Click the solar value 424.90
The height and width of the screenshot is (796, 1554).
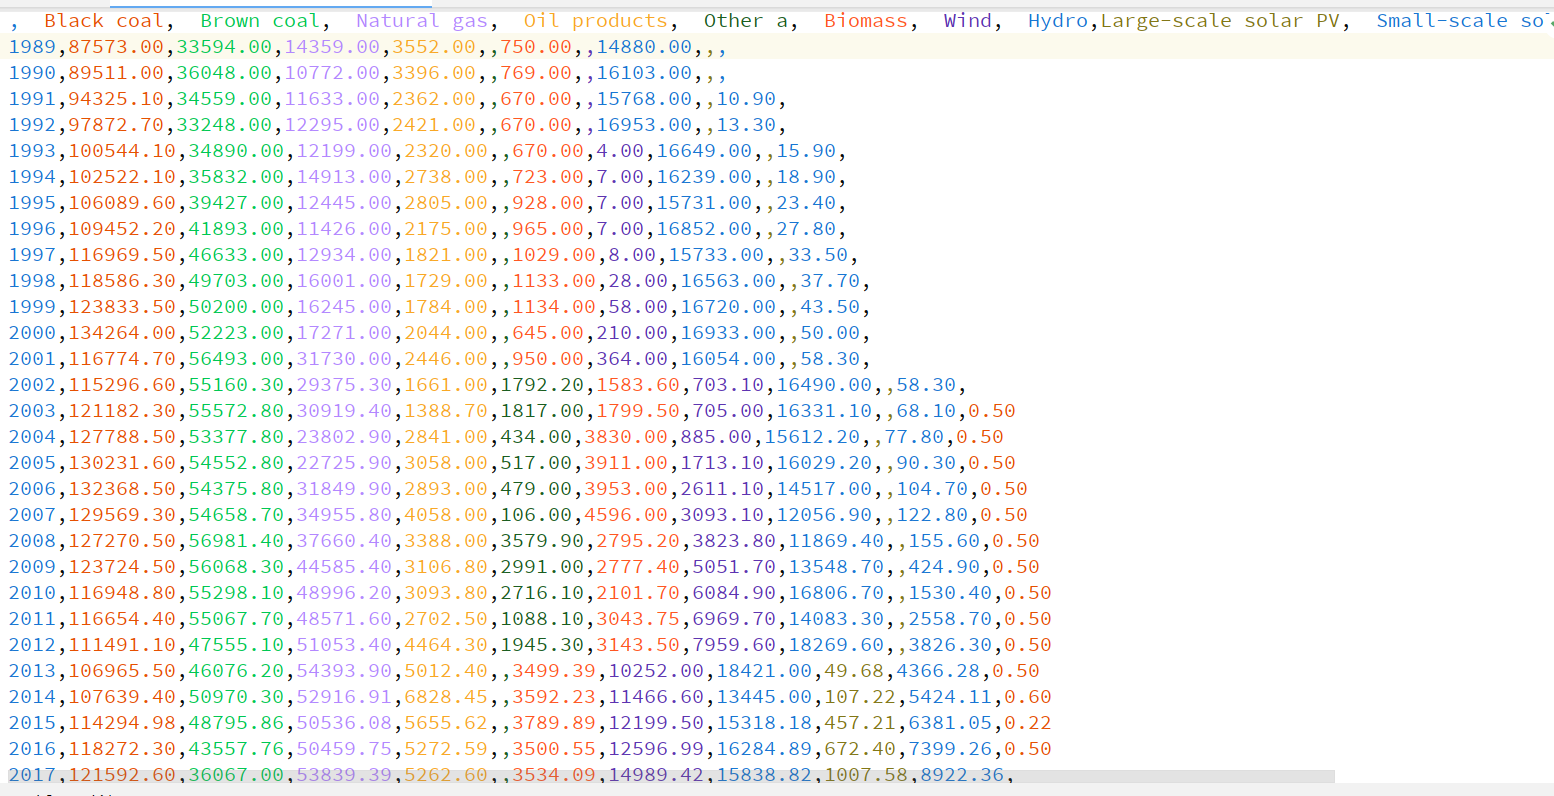pyautogui.click(x=944, y=567)
